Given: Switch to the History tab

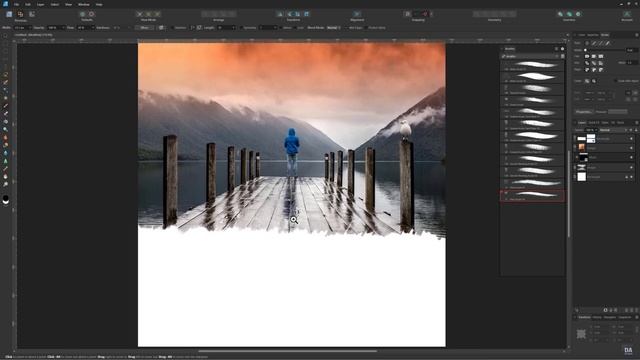Looking at the screenshot, I should [x=597, y=317].
